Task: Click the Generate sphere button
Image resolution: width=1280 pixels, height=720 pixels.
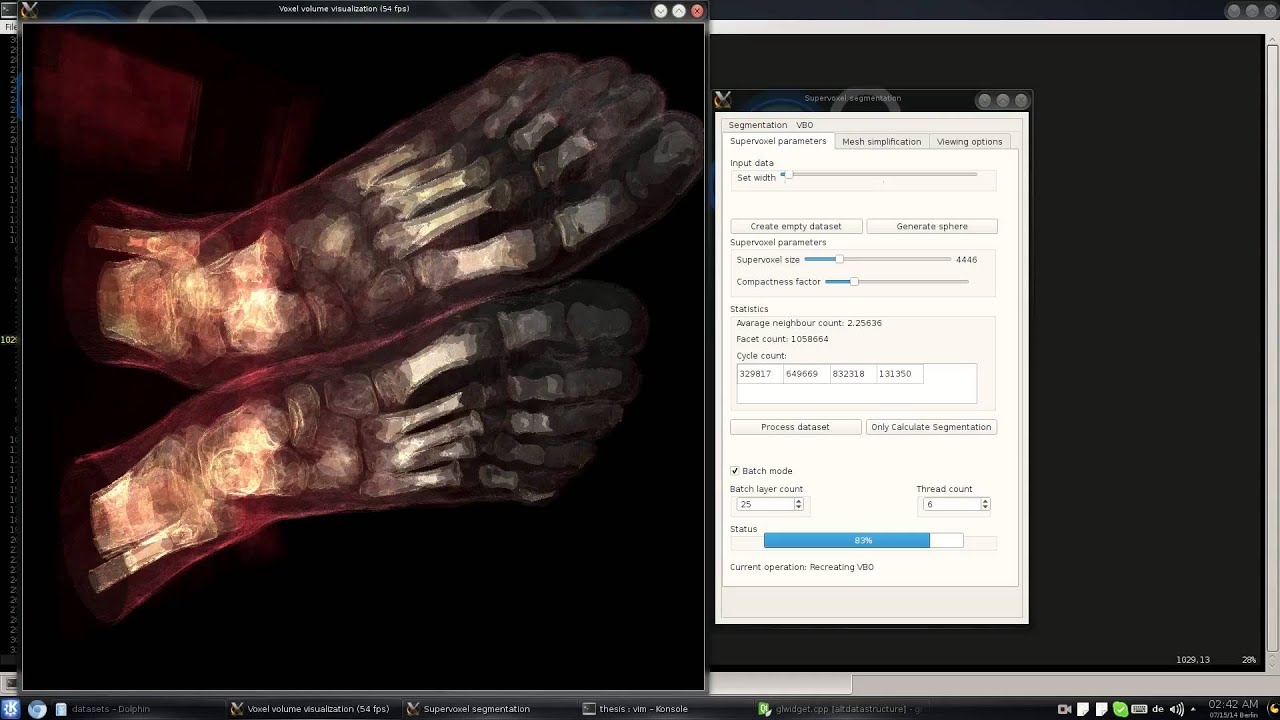Action: point(932,226)
